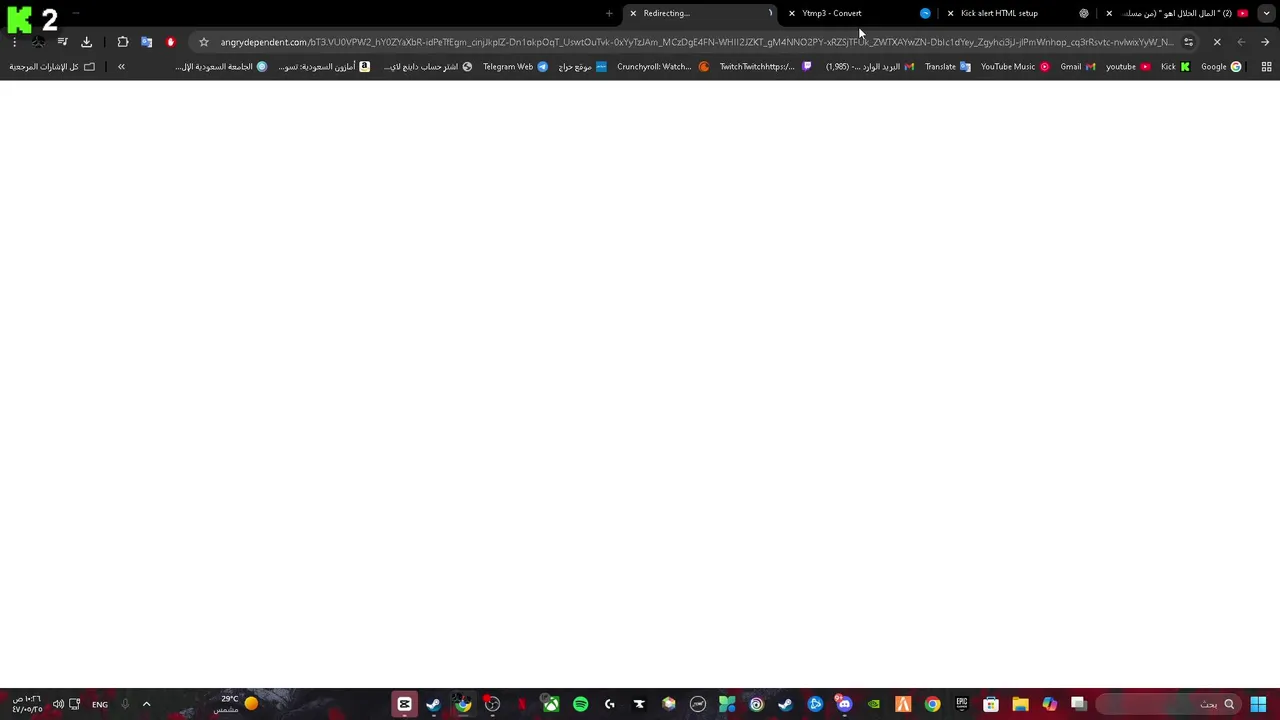Open Google Chrome from the taskbar

point(932,704)
